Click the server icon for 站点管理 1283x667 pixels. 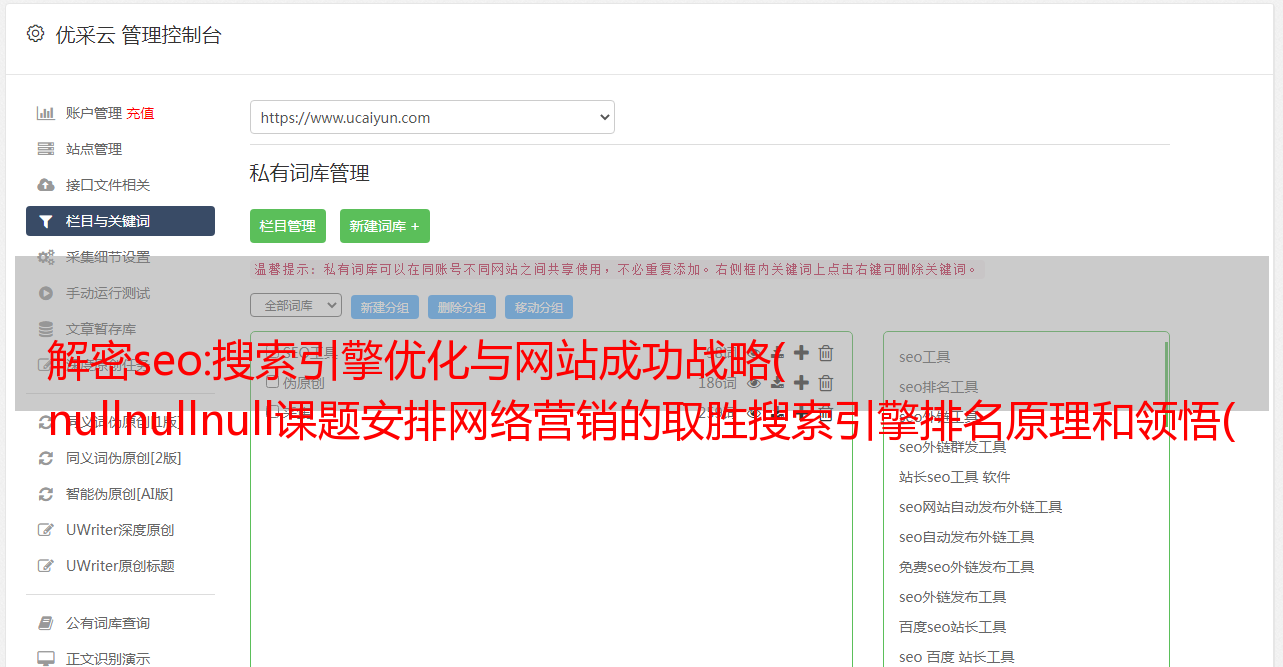(45, 149)
